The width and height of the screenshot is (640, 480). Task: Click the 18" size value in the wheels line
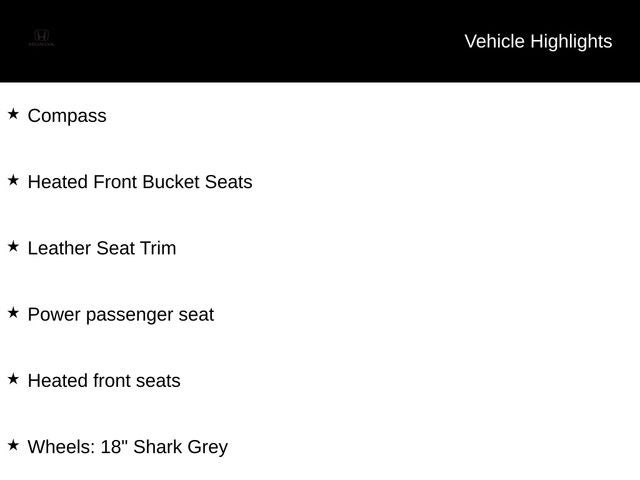[x=114, y=446]
